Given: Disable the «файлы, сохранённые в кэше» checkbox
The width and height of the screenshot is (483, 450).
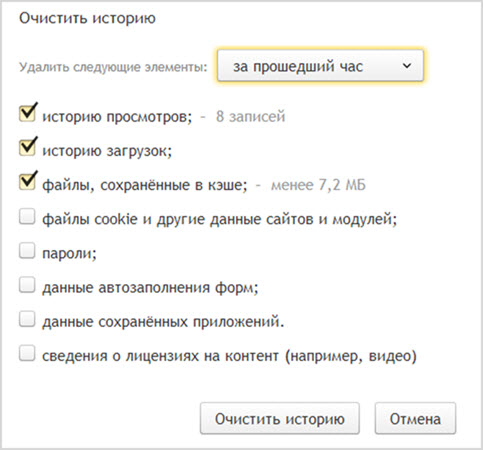Looking at the screenshot, I should (27, 182).
